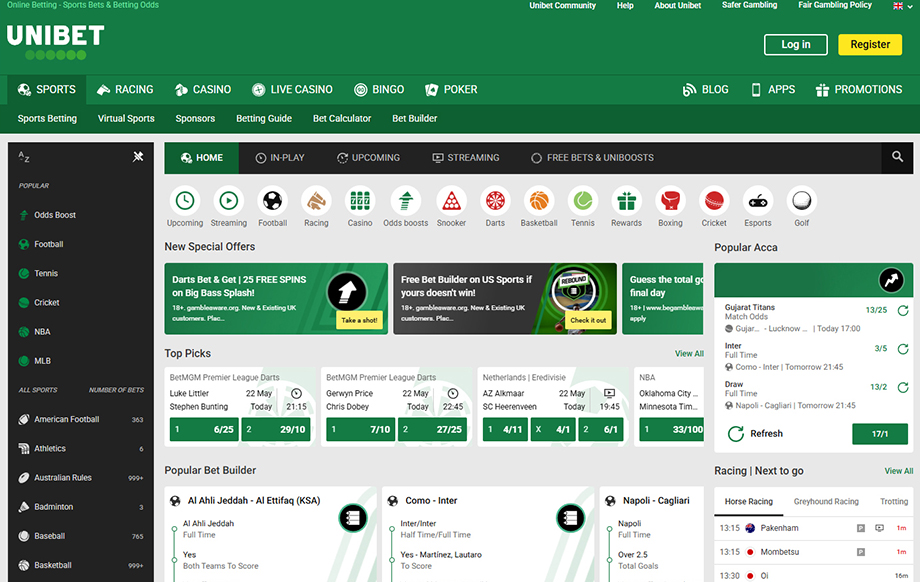Switch to the Upcoming tab
The image size is (920, 582).
368,158
